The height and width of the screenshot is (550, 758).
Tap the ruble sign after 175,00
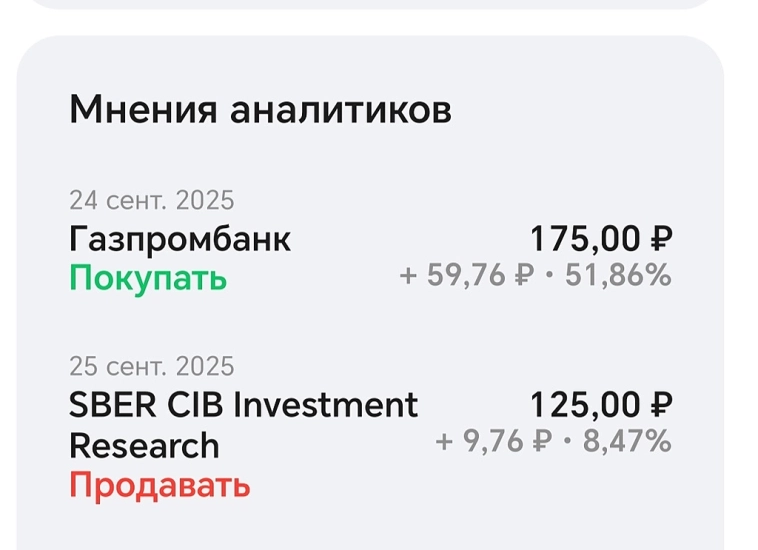(x=661, y=240)
